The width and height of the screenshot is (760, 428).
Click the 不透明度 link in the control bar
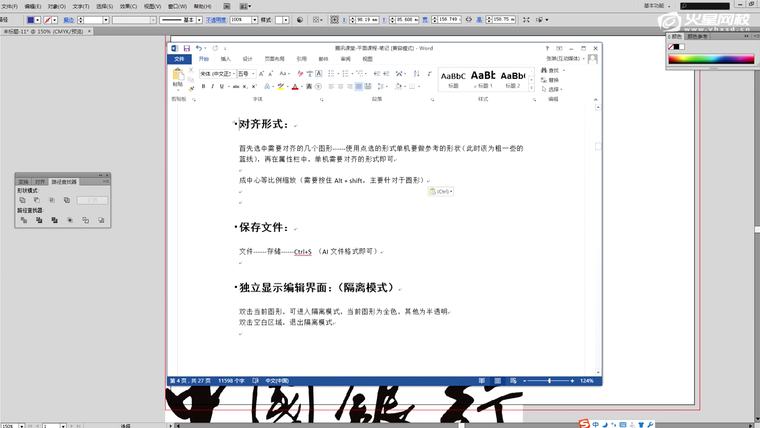pos(216,19)
